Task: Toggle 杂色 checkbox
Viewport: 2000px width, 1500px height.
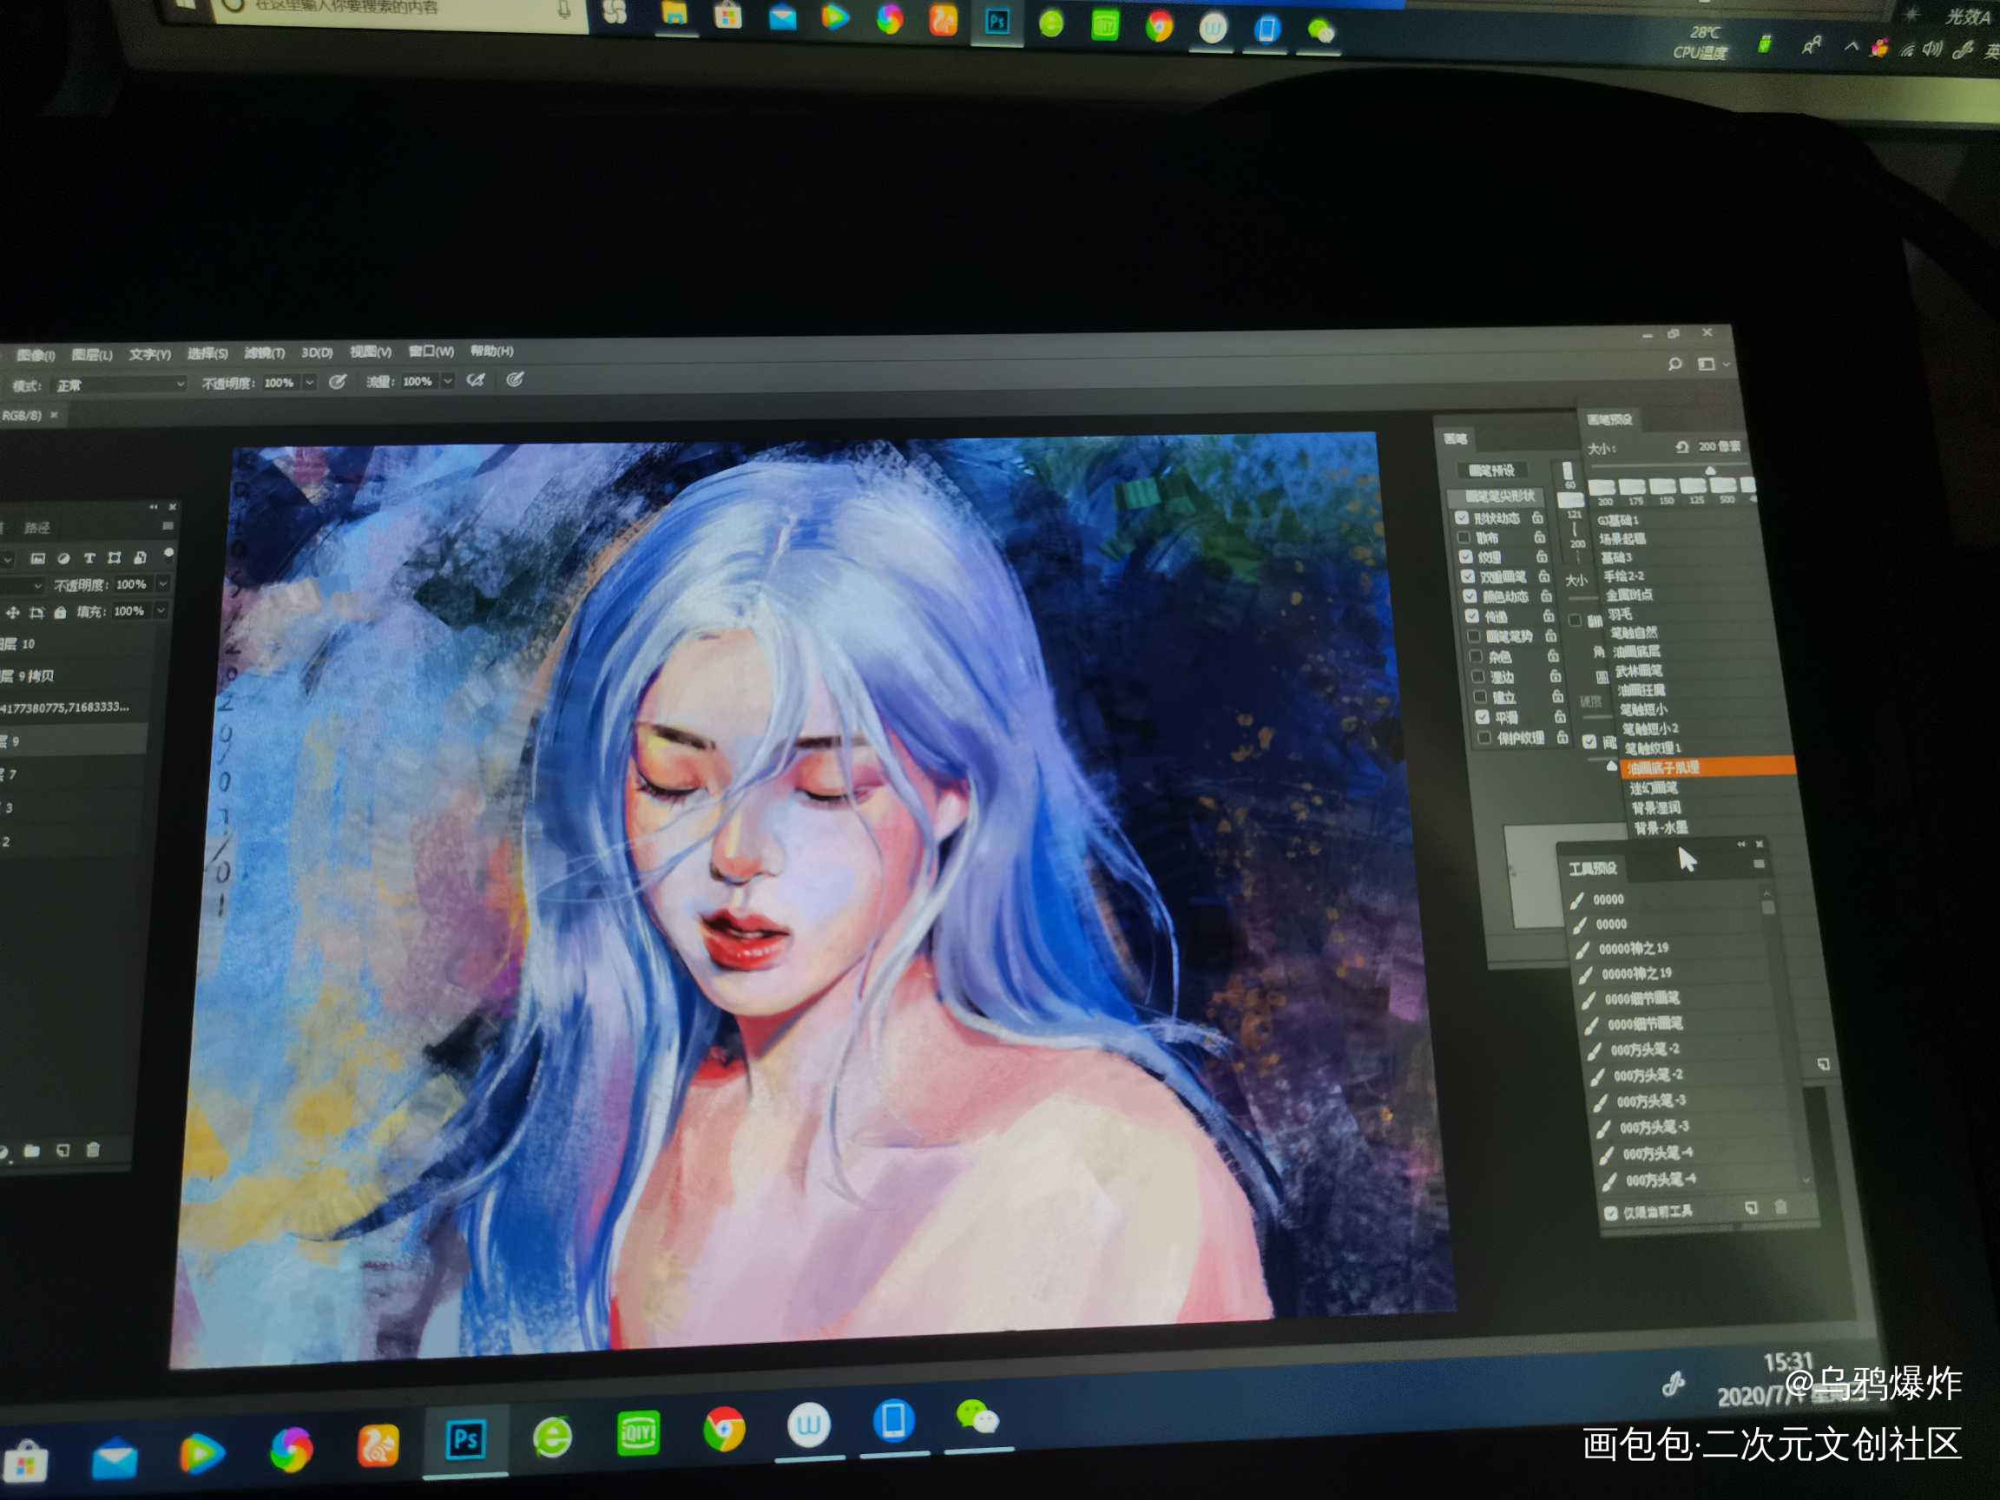Action: click(x=1476, y=657)
